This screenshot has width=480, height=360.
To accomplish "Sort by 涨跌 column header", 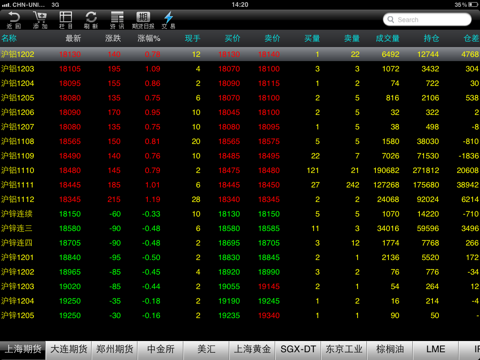I will (x=113, y=38).
